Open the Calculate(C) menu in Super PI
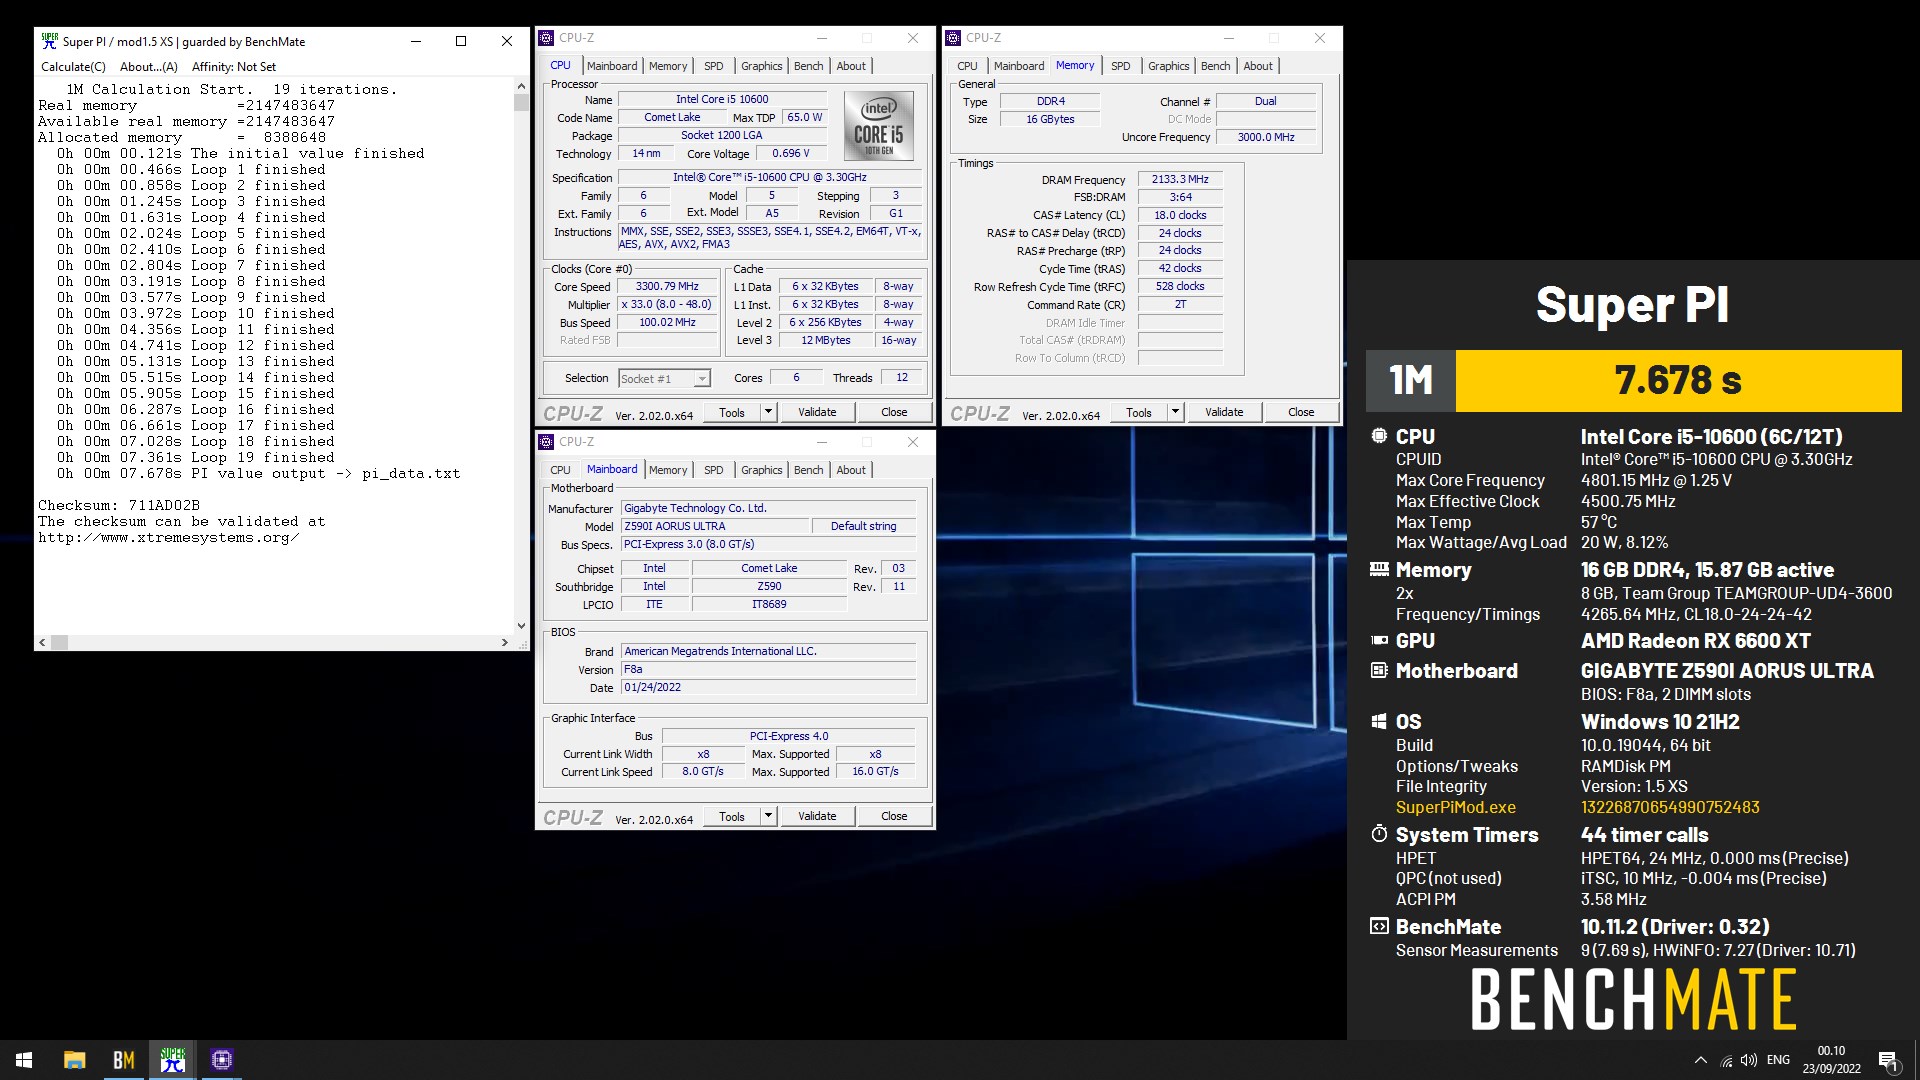1920x1080 pixels. coord(73,67)
